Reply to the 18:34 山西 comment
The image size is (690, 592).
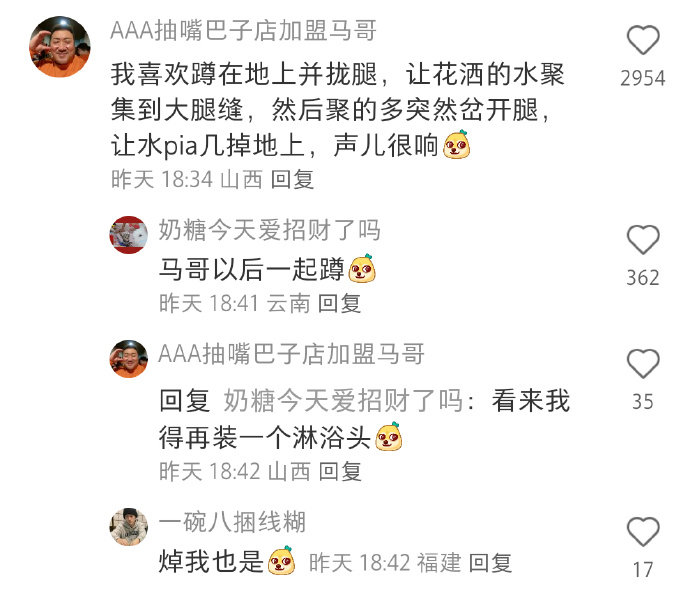292,180
